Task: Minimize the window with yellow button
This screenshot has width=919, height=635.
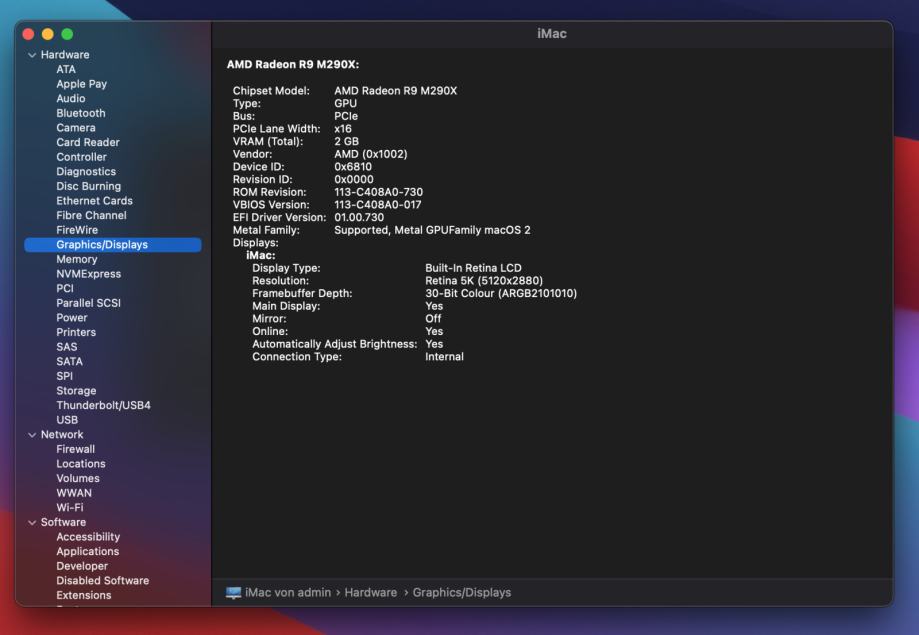Action: point(48,34)
